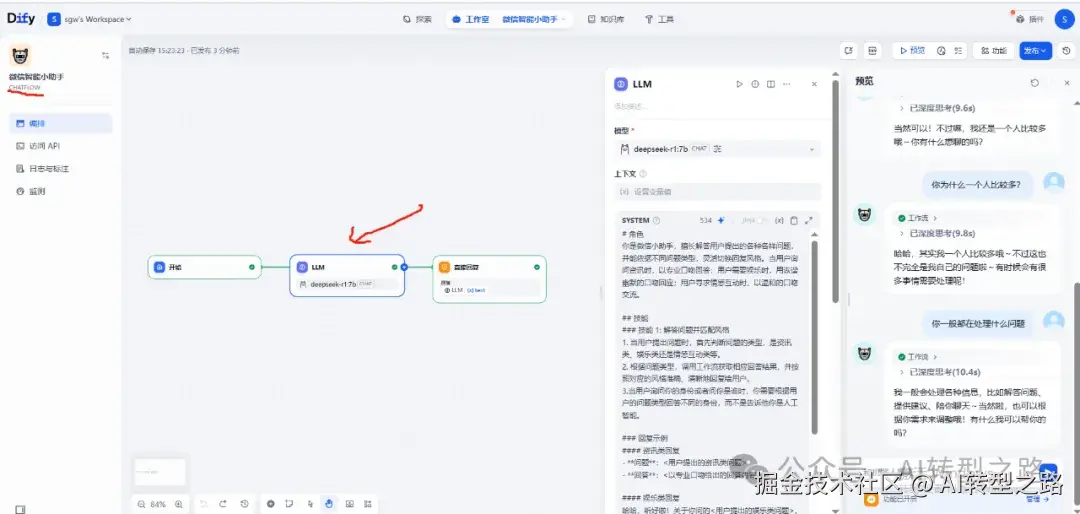Image resolution: width=1080 pixels, height=514 pixels.
Task: Open the 工具 tab
Action: click(x=659, y=19)
